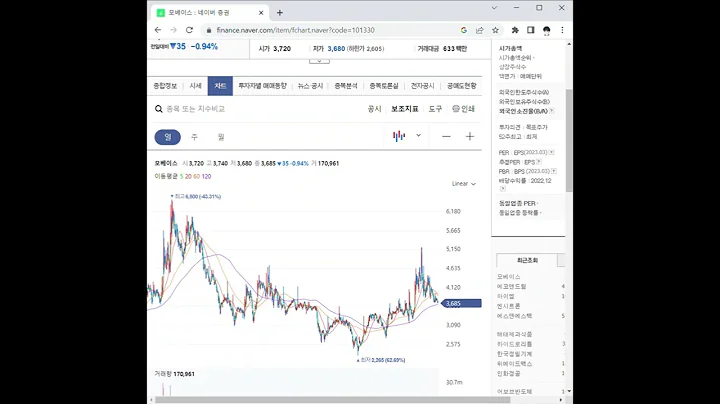This screenshot has height=404, width=720.
Task: Go back to the previous page
Action: click(158, 30)
